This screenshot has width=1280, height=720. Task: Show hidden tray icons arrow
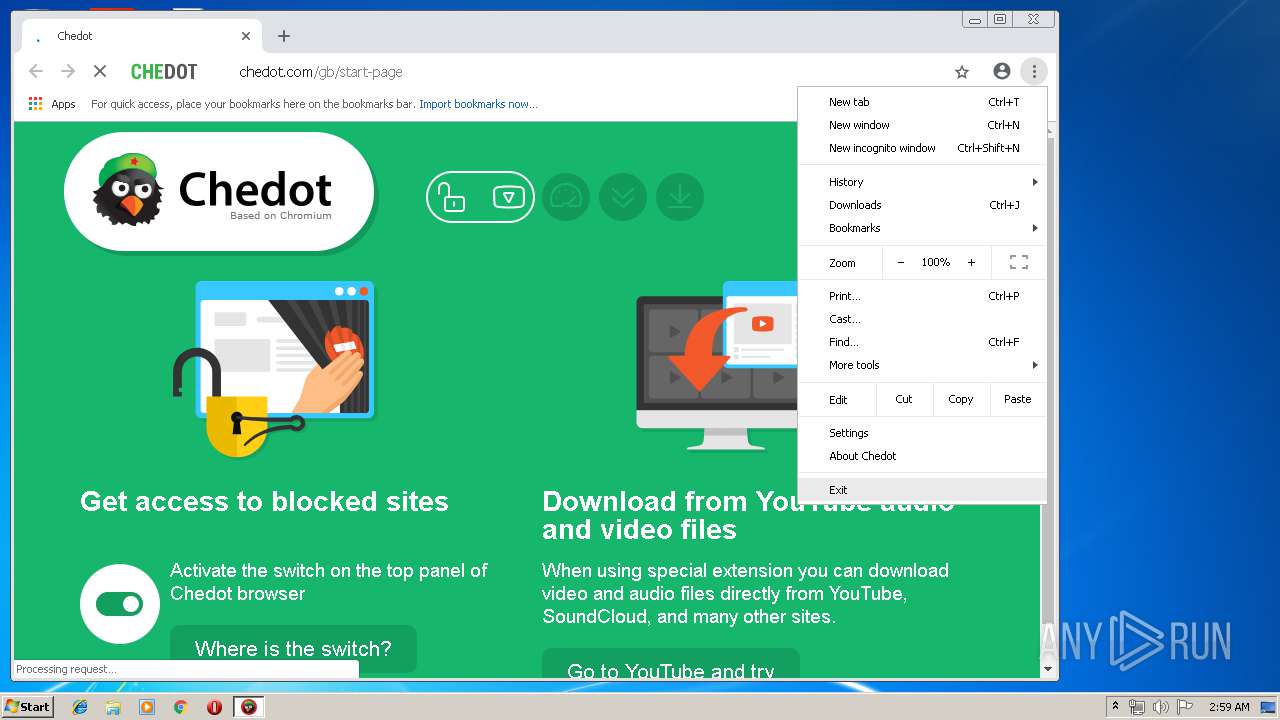tap(1114, 707)
